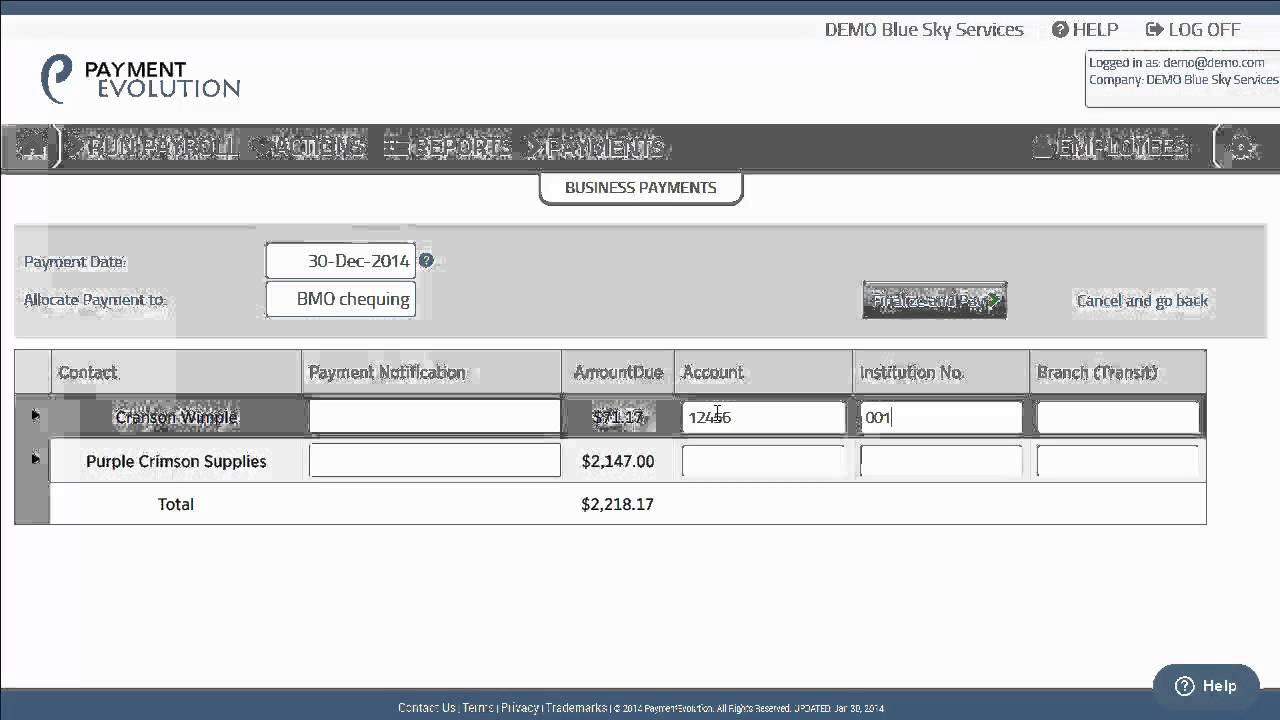Image resolution: width=1280 pixels, height=720 pixels.
Task: Click the Finalize and Pay button
Action: 935,300
